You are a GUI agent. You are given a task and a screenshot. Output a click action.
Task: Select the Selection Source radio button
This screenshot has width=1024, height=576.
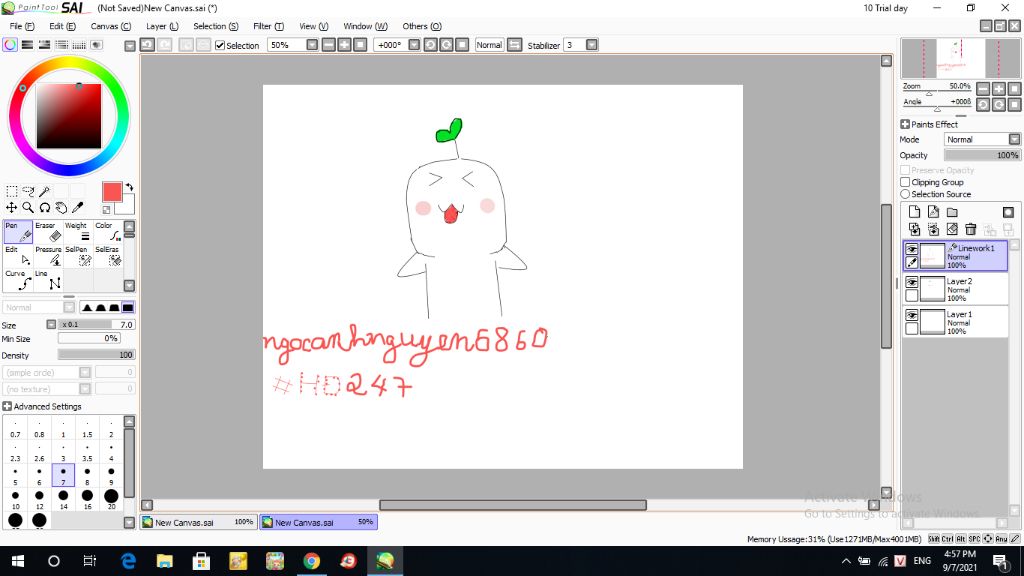[x=905, y=194]
